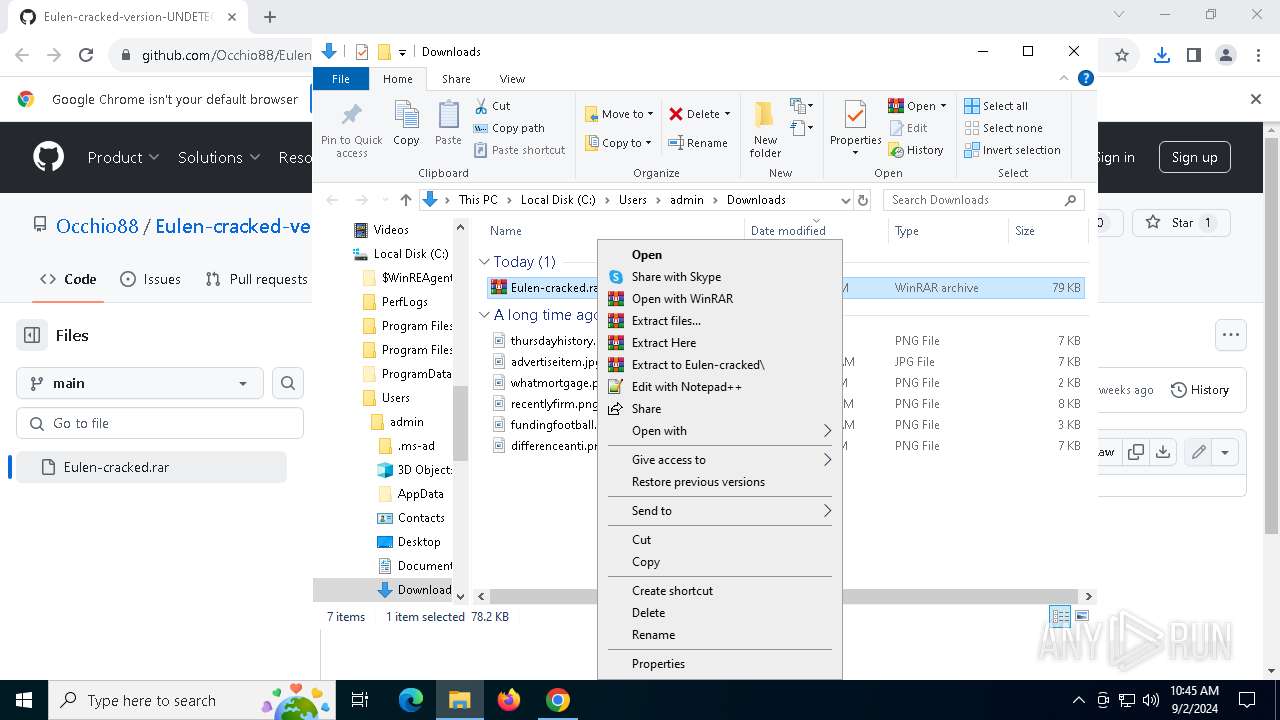Open main branch dropdown on GitHub

(x=140, y=383)
